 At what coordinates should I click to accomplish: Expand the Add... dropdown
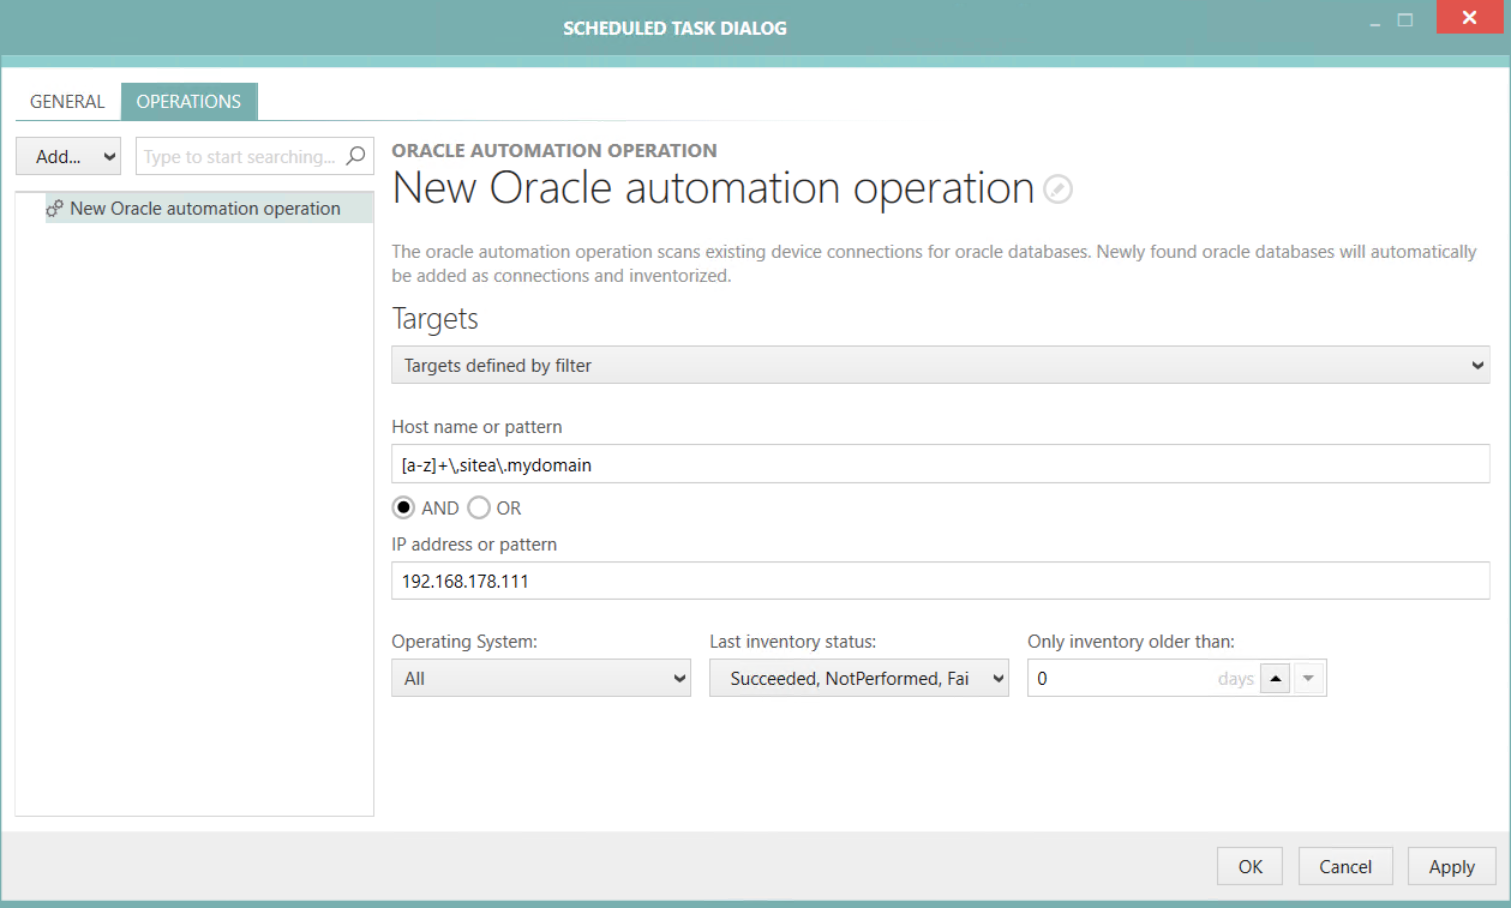click(67, 156)
